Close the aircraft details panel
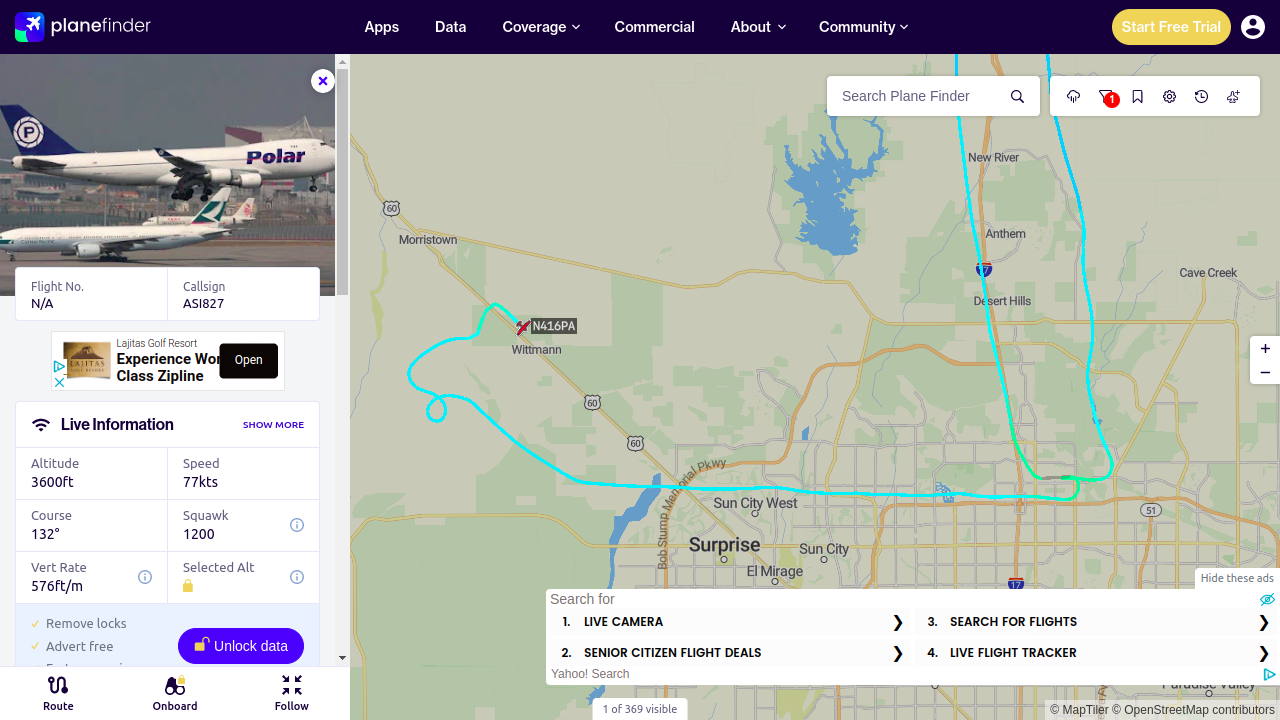Screen dimensions: 1280x720 click(x=322, y=81)
